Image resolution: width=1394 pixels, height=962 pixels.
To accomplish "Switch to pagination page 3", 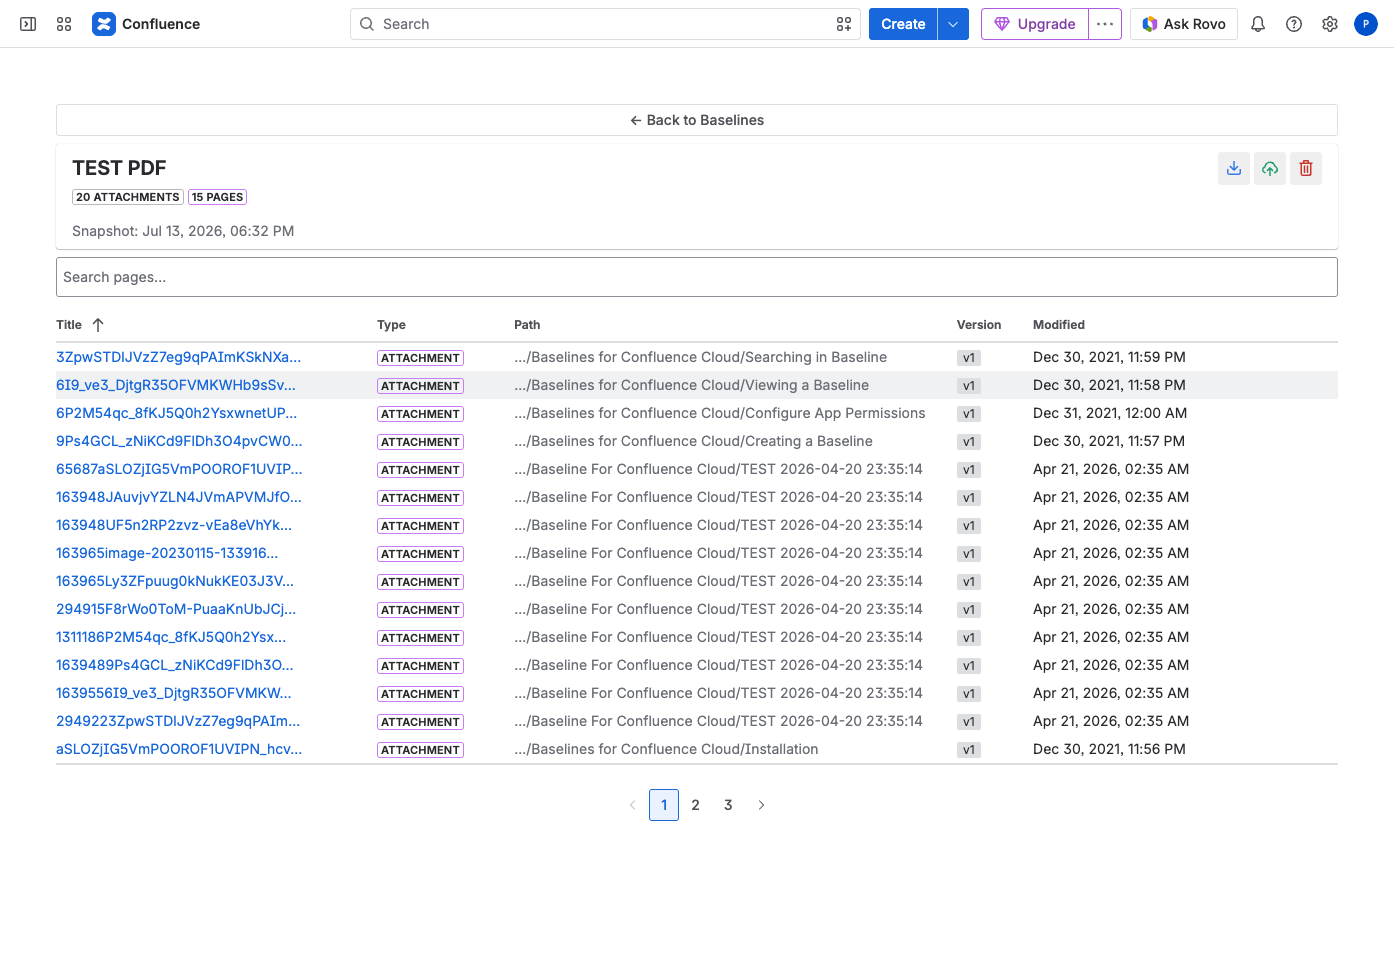I will click(x=728, y=805).
